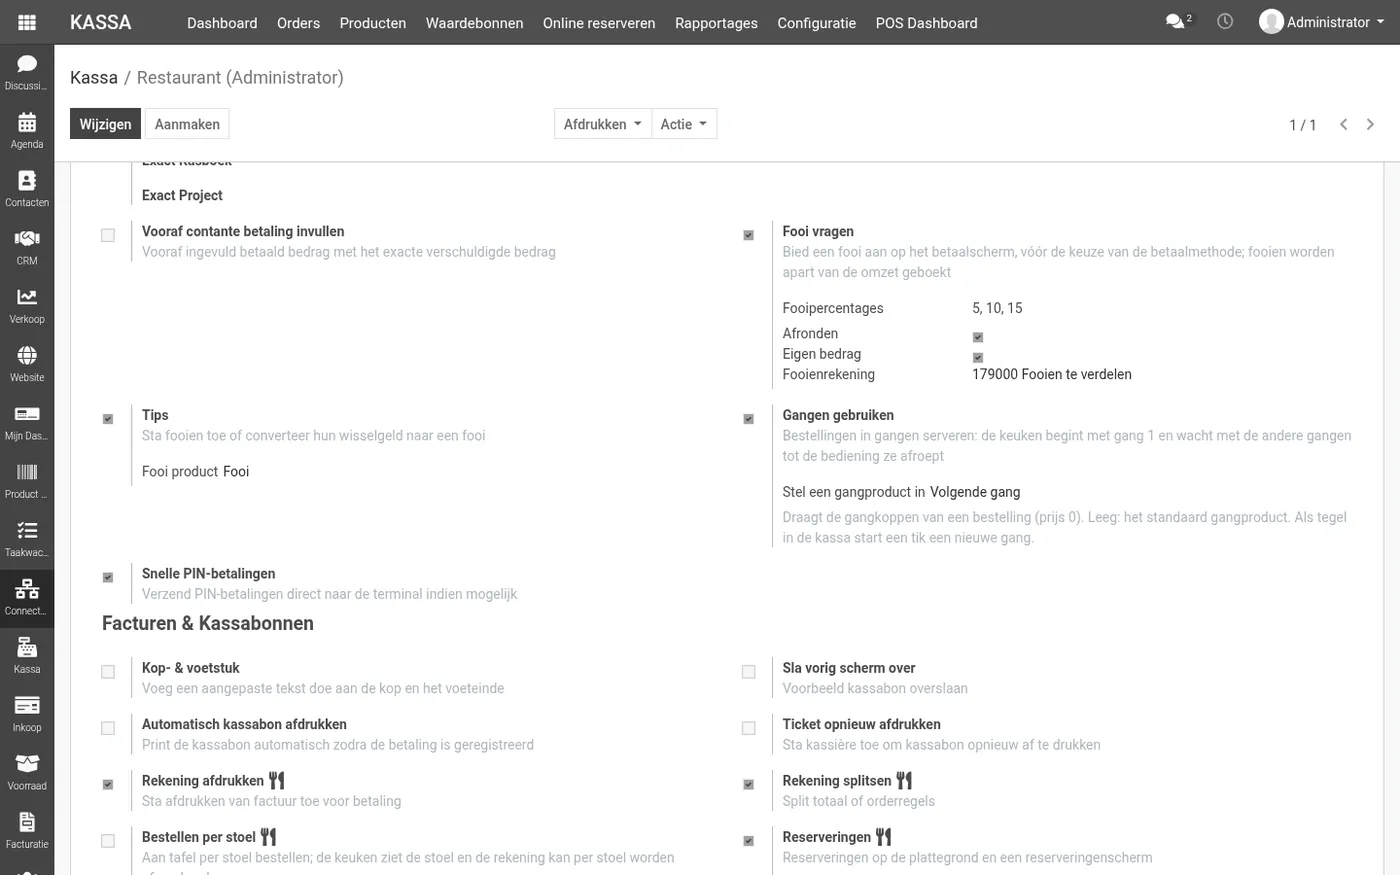This screenshot has width=1400, height=875.
Task: Open Afdrukken dropdown
Action: click(x=602, y=124)
